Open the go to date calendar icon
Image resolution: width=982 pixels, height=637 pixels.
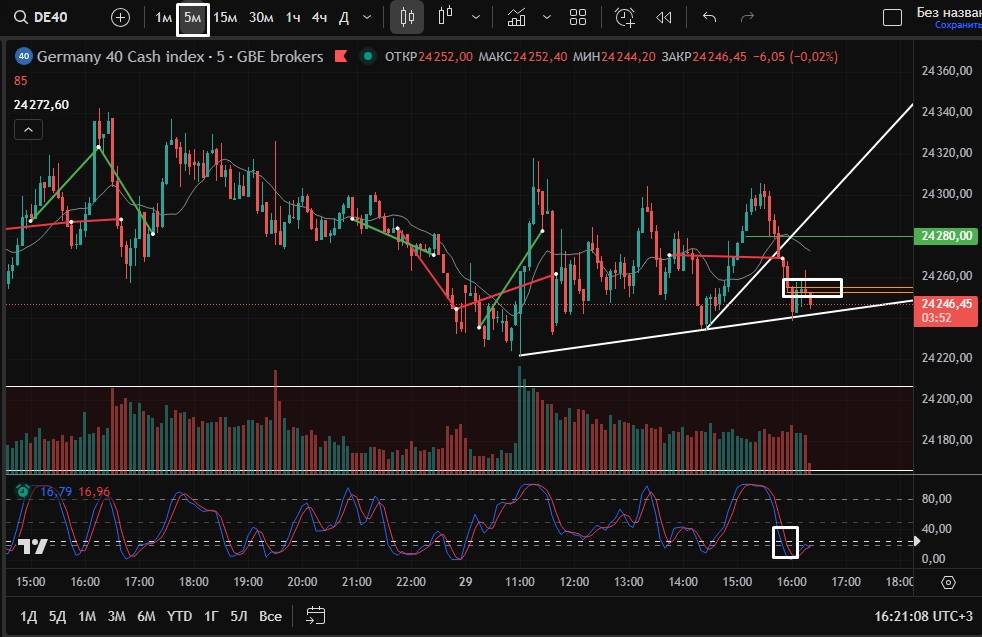point(316,616)
